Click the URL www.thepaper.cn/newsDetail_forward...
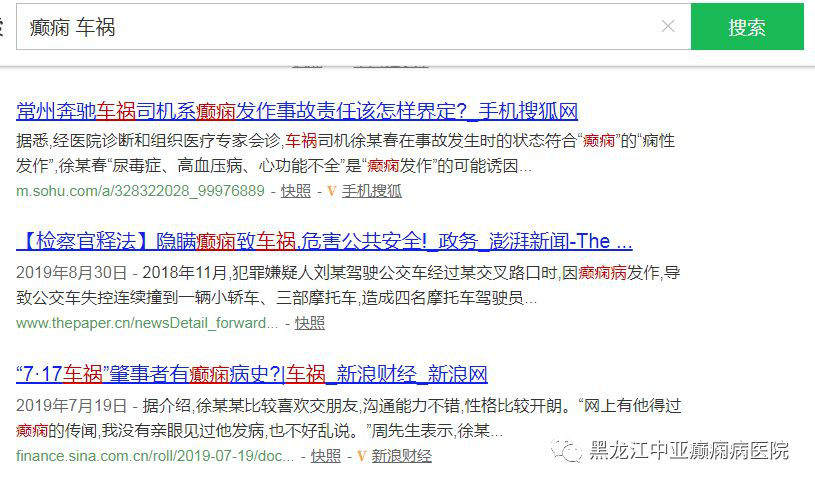Viewport: 815px width, 486px height. pyautogui.click(x=147, y=323)
